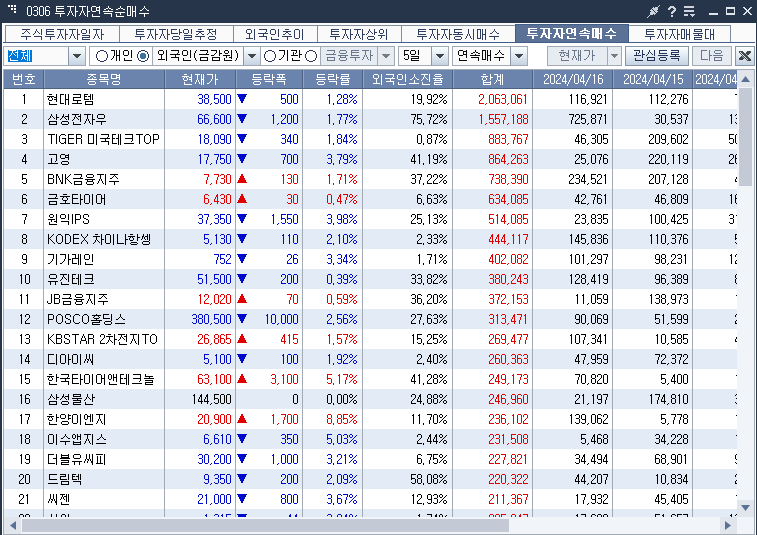Select the 기관 radio button
757x535 pixels.
[270, 56]
